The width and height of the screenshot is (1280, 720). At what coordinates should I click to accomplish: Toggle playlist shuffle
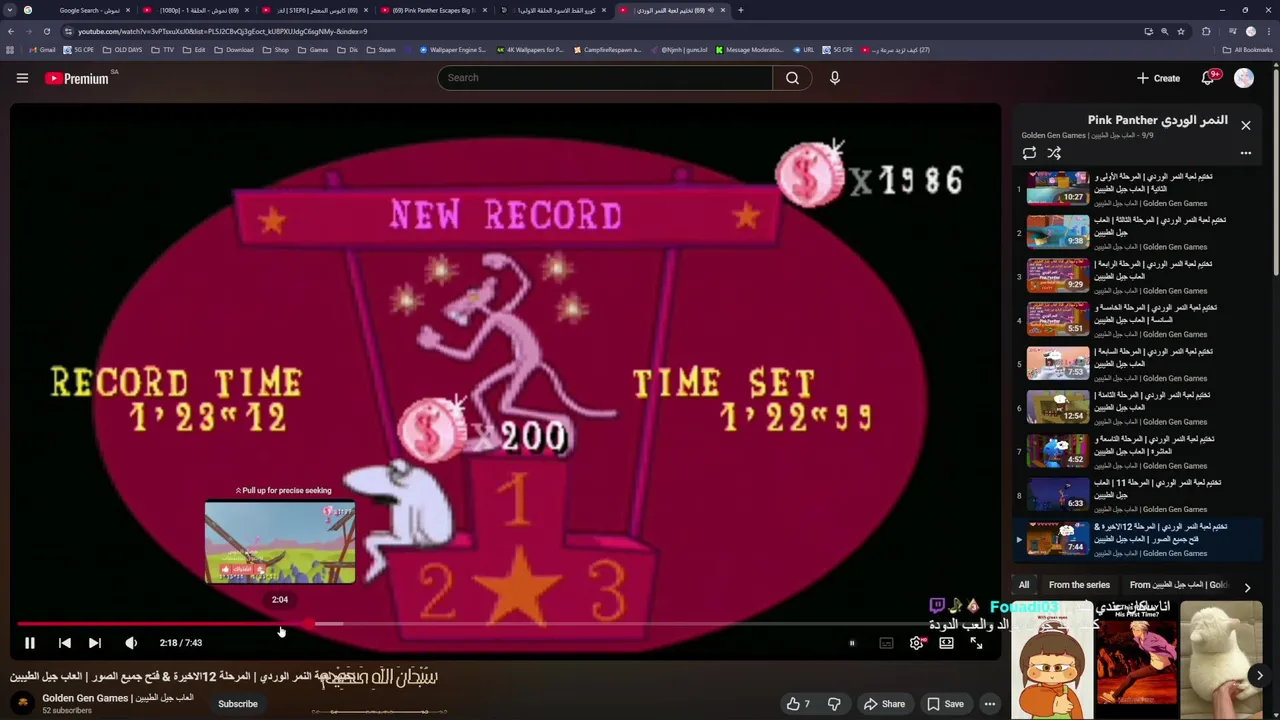[x=1054, y=153]
